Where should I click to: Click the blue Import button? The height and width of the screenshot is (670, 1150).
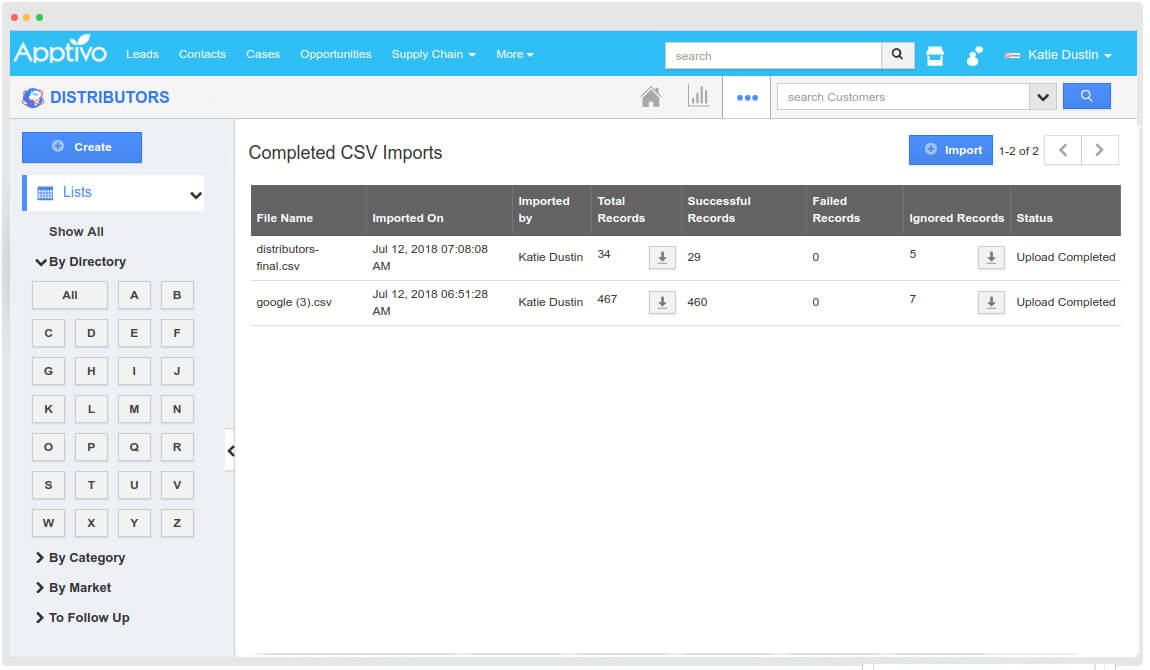tap(951, 150)
